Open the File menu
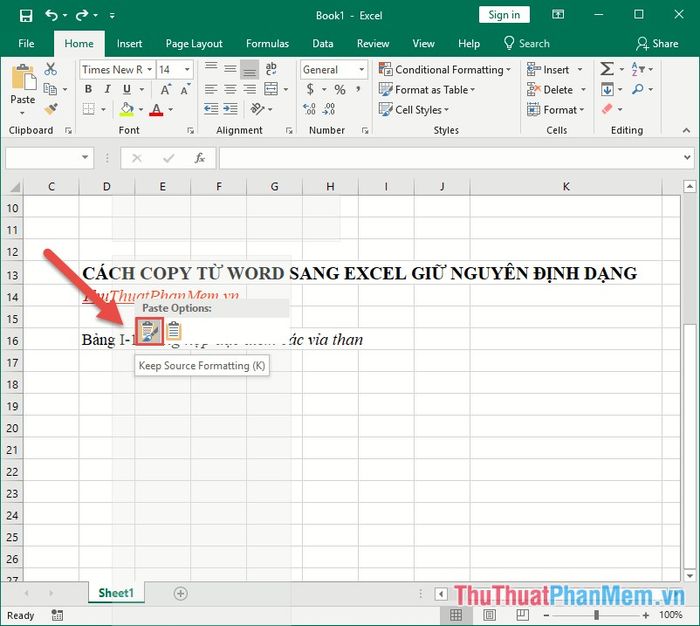Viewport: 700px width, 626px height. pyautogui.click(x=26, y=44)
